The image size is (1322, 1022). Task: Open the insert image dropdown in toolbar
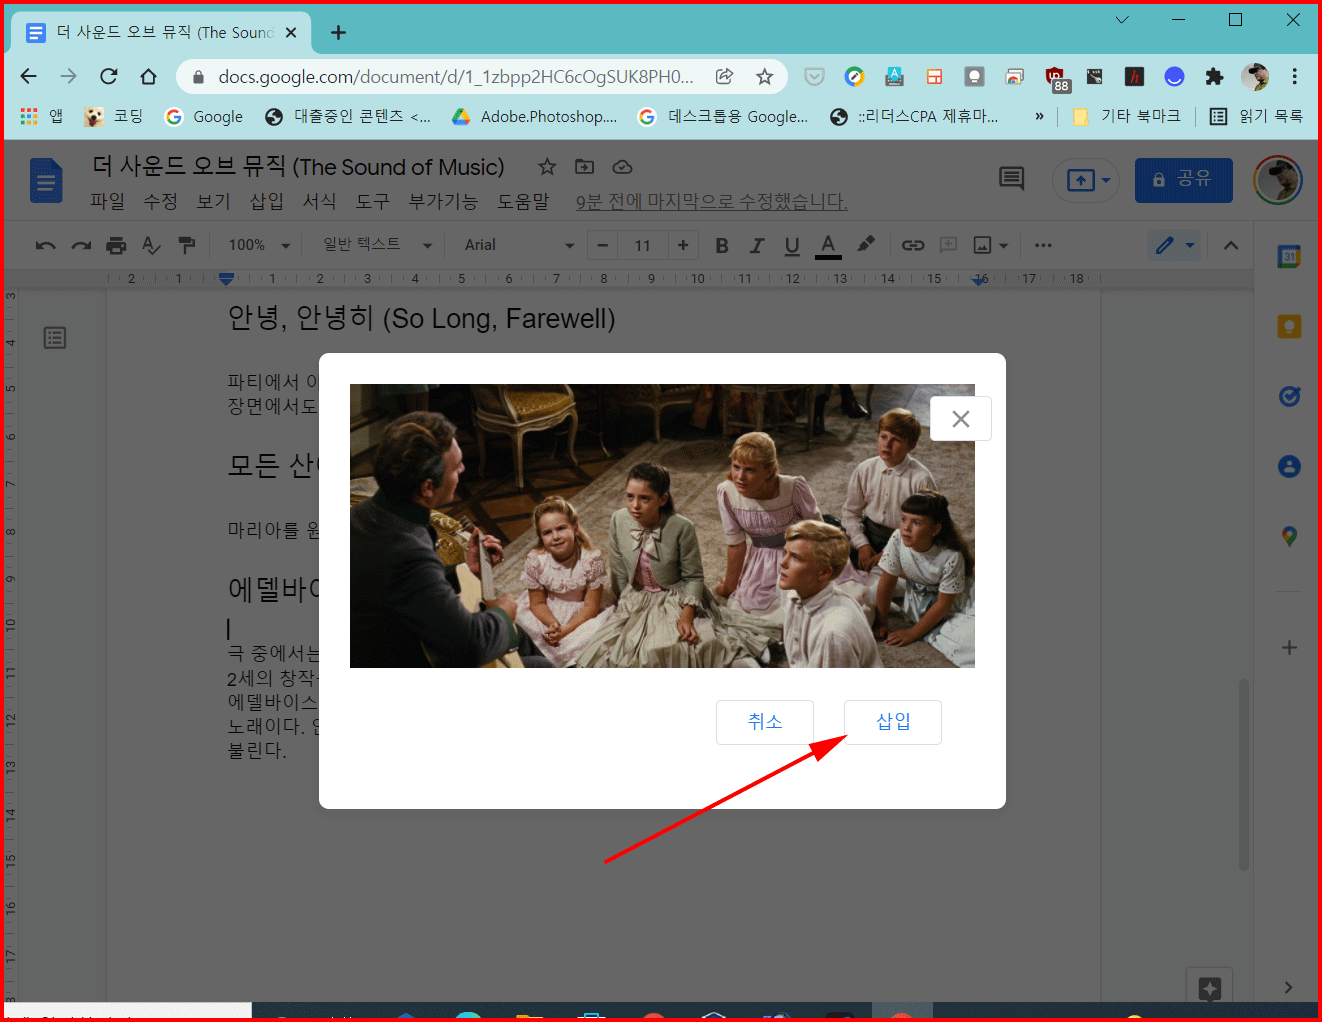coord(991,245)
